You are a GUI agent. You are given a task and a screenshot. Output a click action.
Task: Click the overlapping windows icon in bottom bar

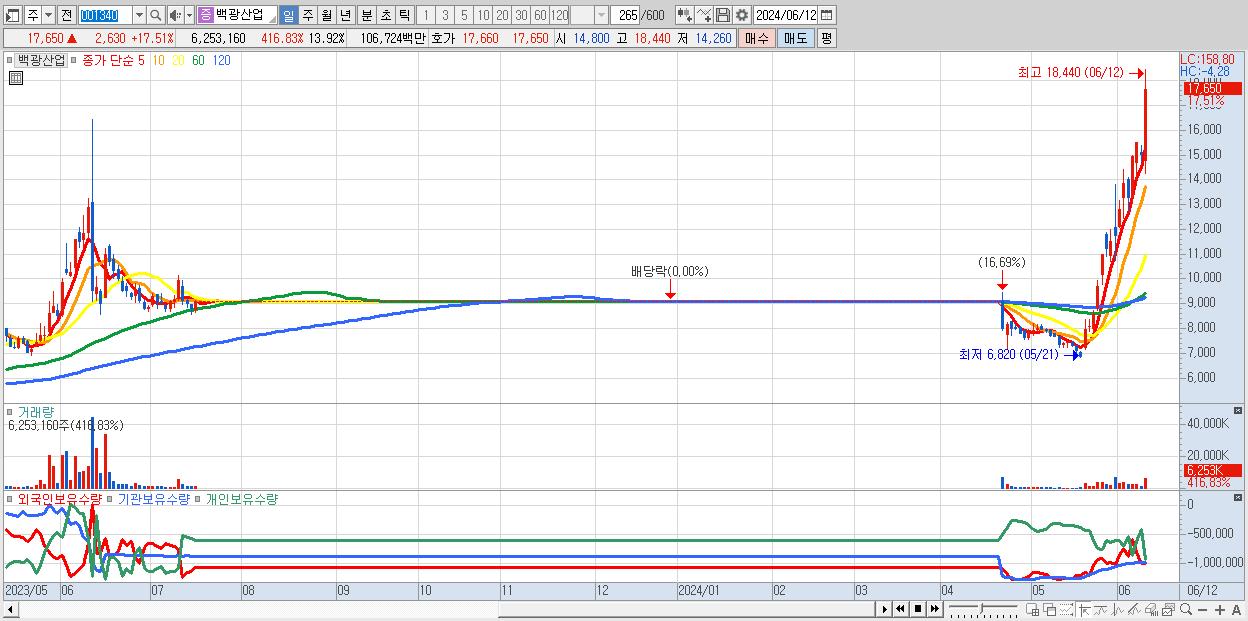1049,609
